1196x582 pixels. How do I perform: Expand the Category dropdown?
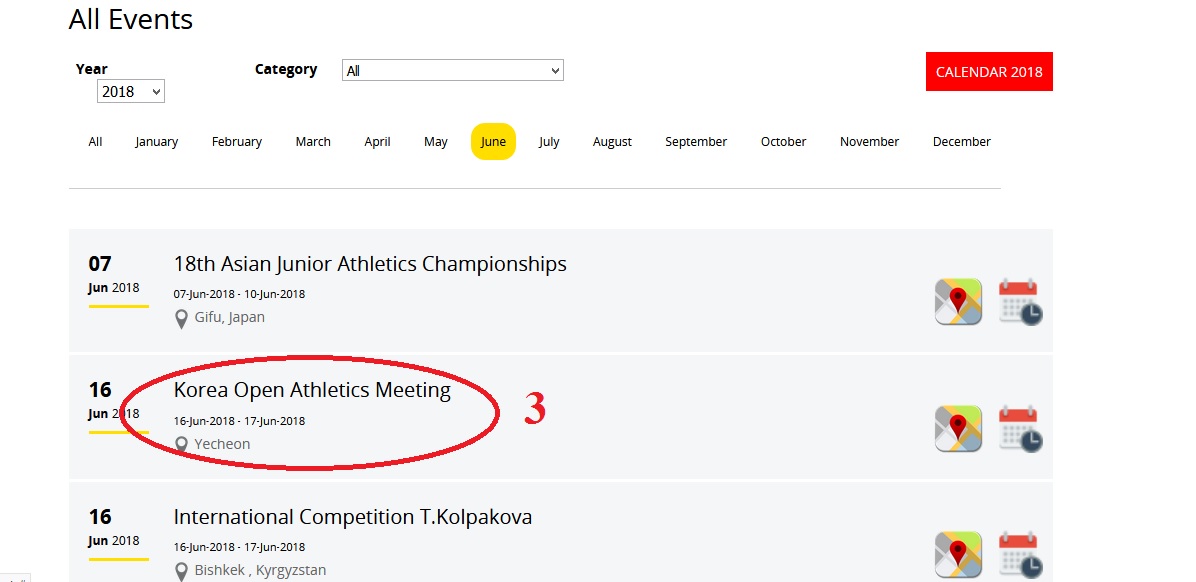coord(453,71)
